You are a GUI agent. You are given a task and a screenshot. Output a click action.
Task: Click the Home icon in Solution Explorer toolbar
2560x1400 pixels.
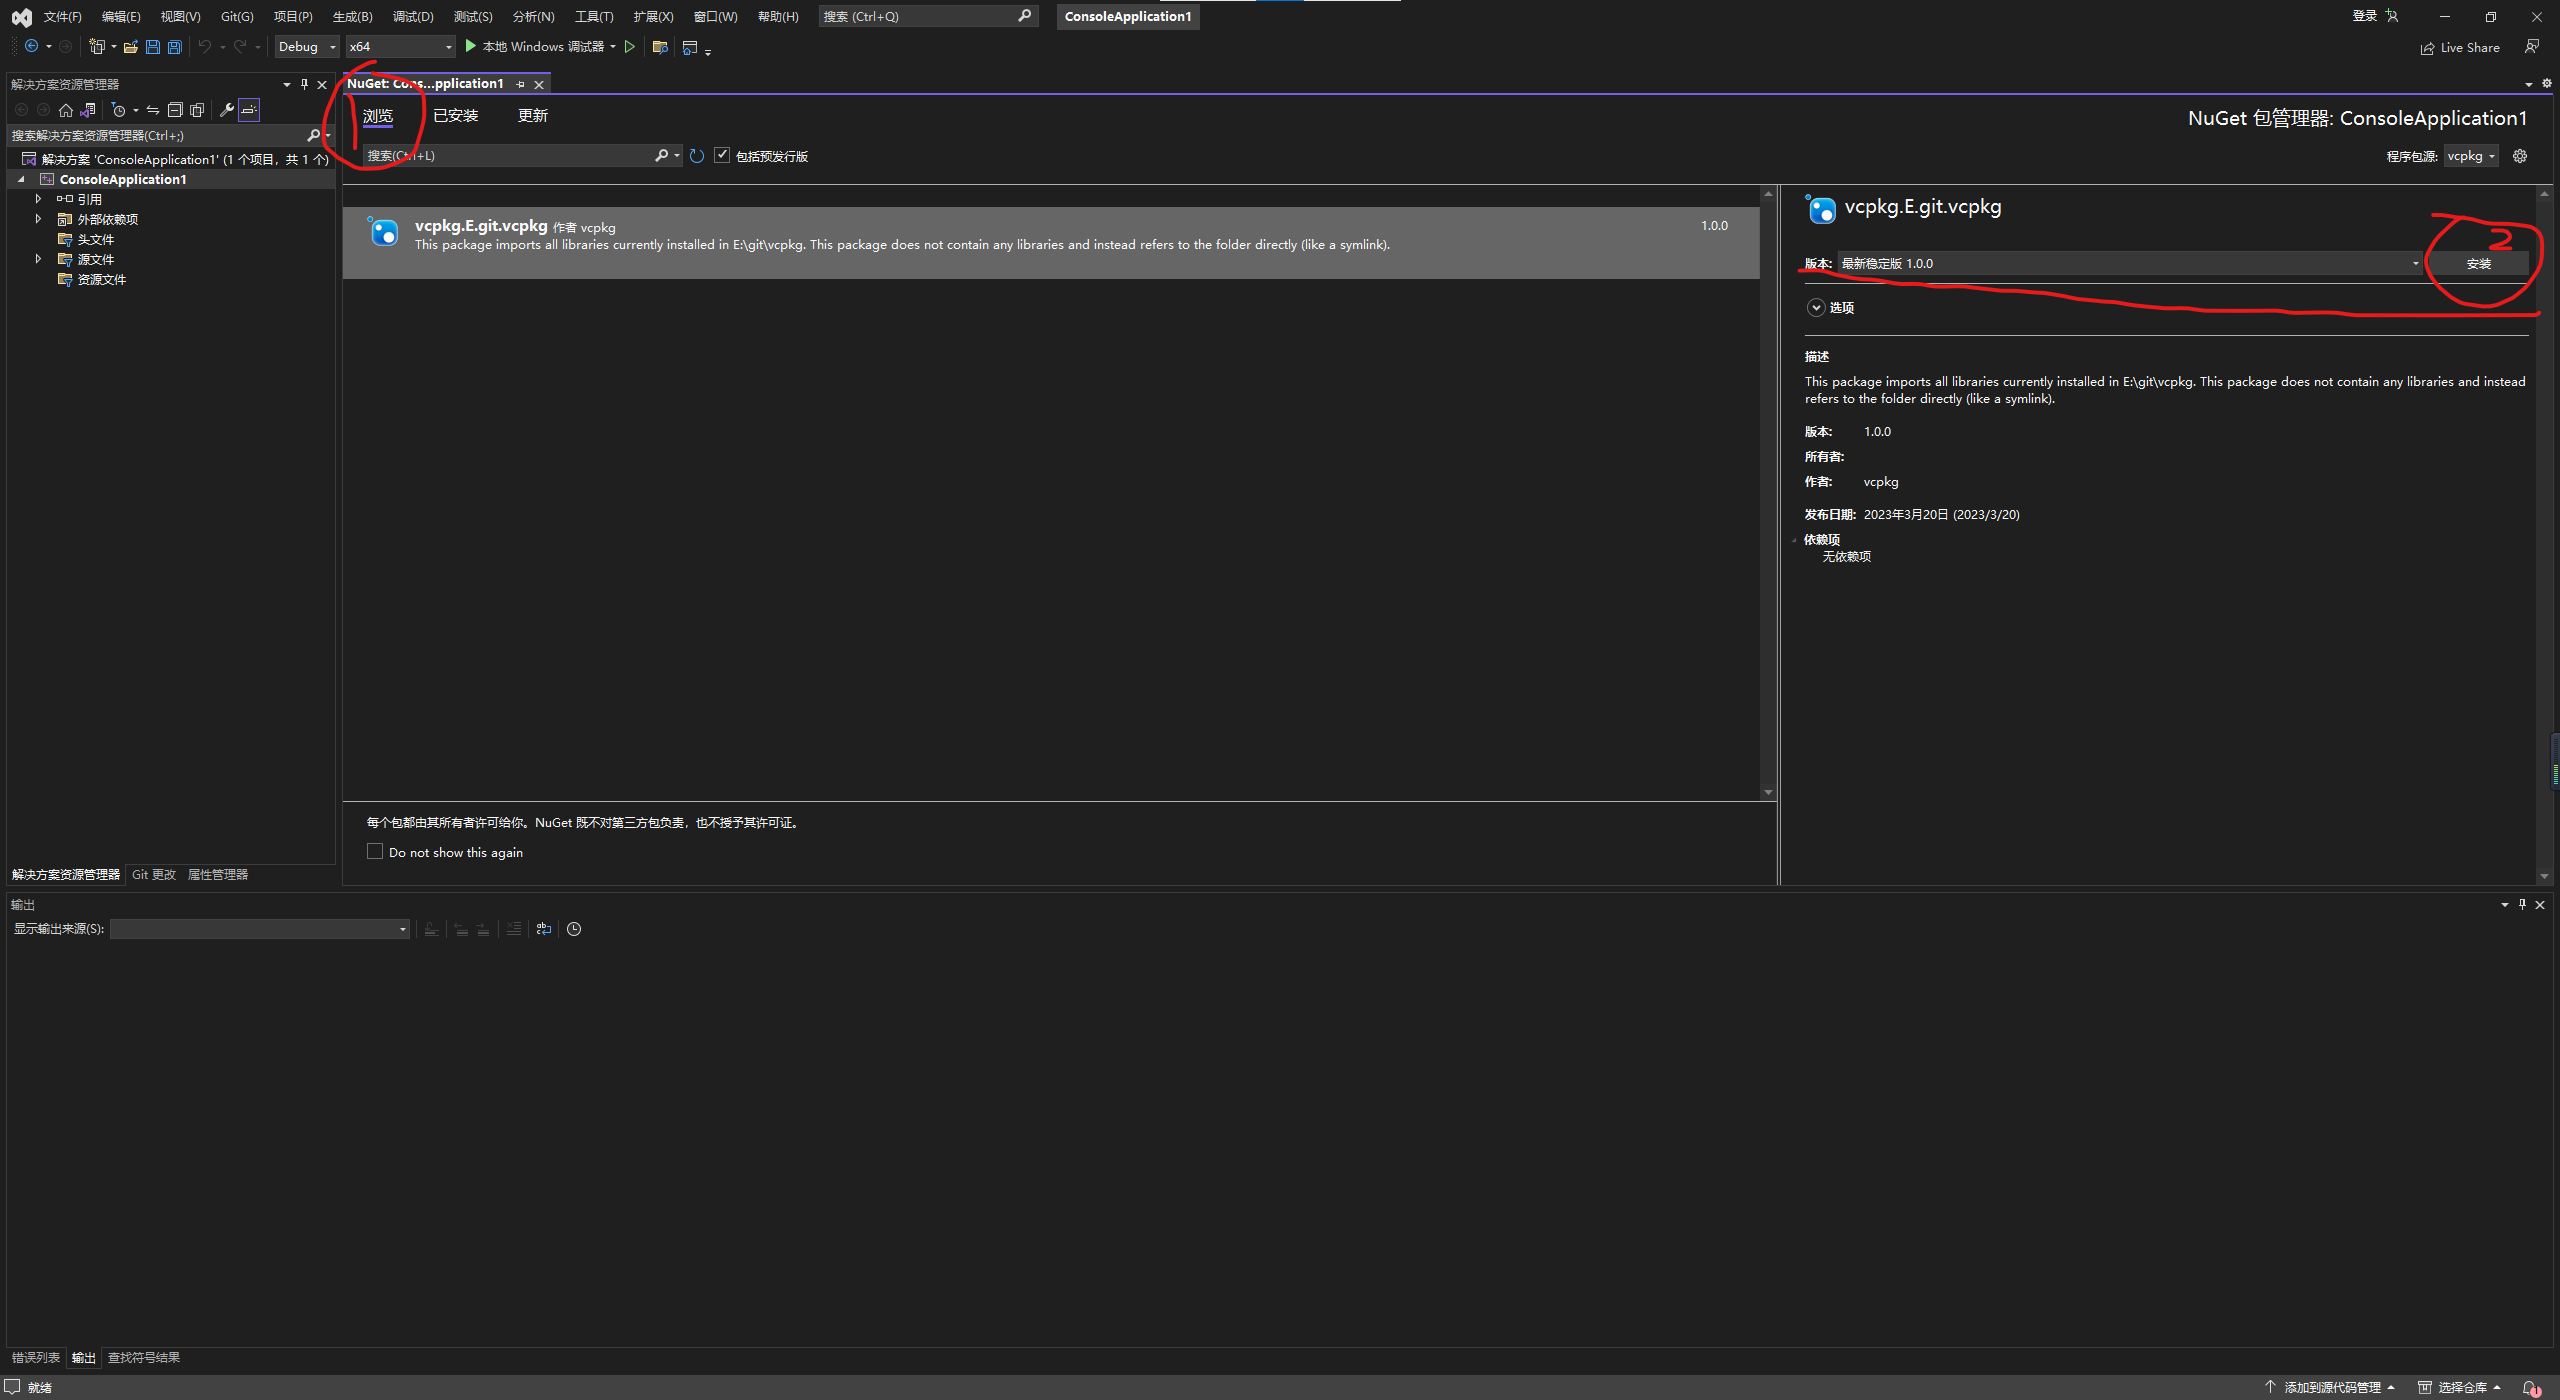[66, 110]
